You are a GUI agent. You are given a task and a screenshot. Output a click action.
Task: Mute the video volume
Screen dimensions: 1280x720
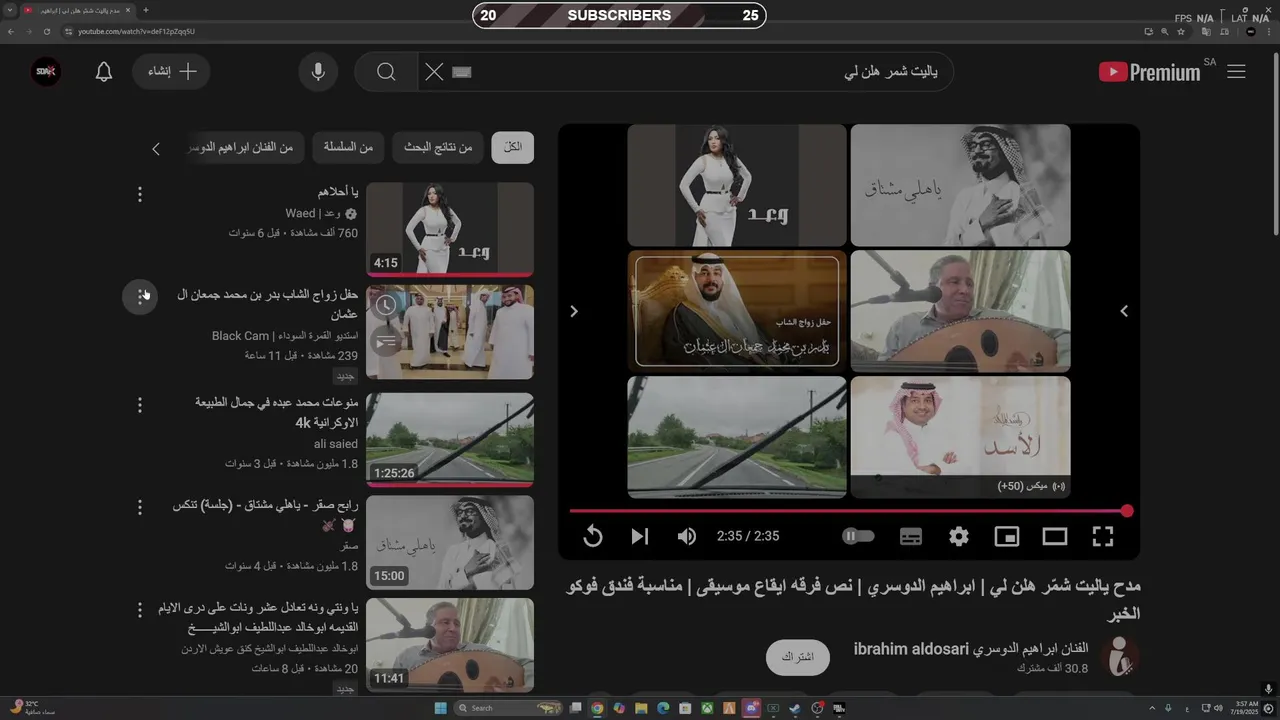coord(687,537)
